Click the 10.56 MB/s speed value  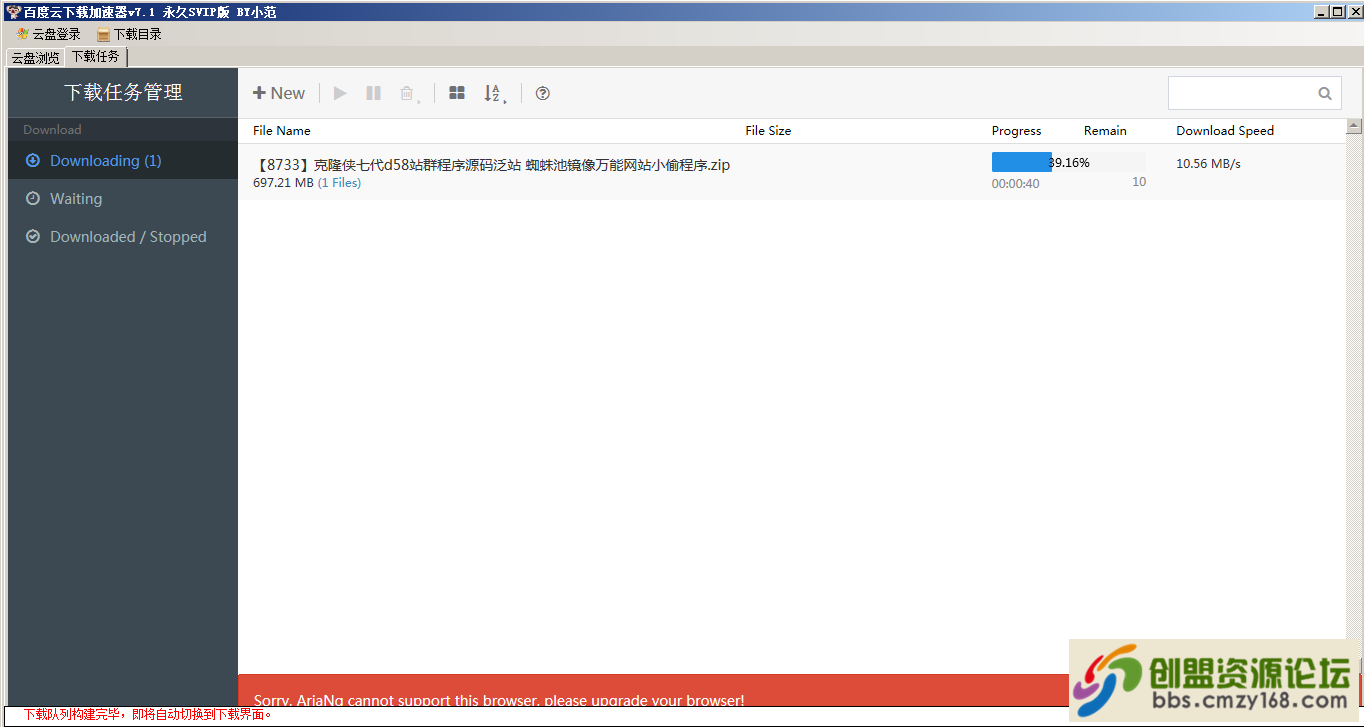point(1208,163)
